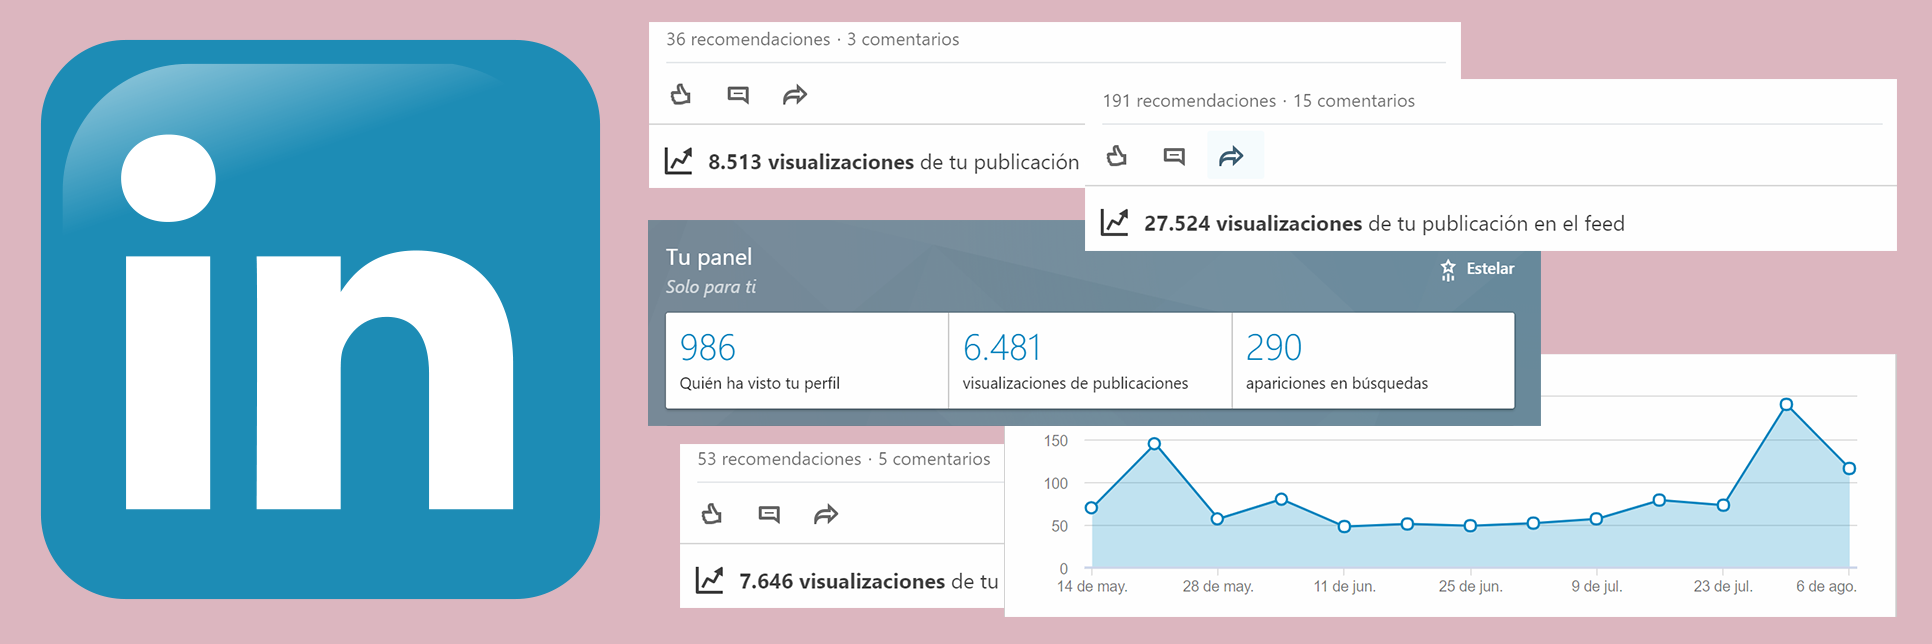Select the chart data point above 25 de jun.
This screenshot has width=1932, height=644.
pyautogui.click(x=1470, y=526)
